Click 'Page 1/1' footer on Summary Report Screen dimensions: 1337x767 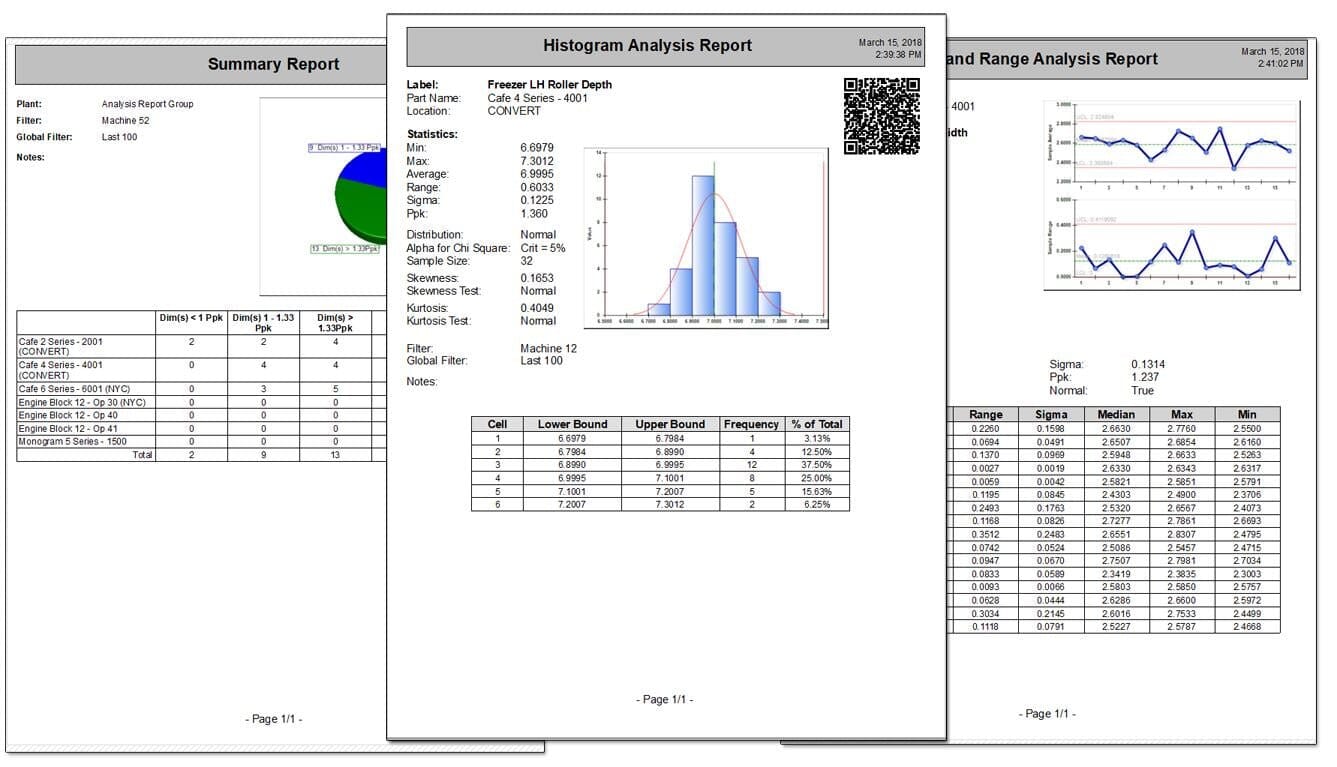pyautogui.click(x=273, y=719)
